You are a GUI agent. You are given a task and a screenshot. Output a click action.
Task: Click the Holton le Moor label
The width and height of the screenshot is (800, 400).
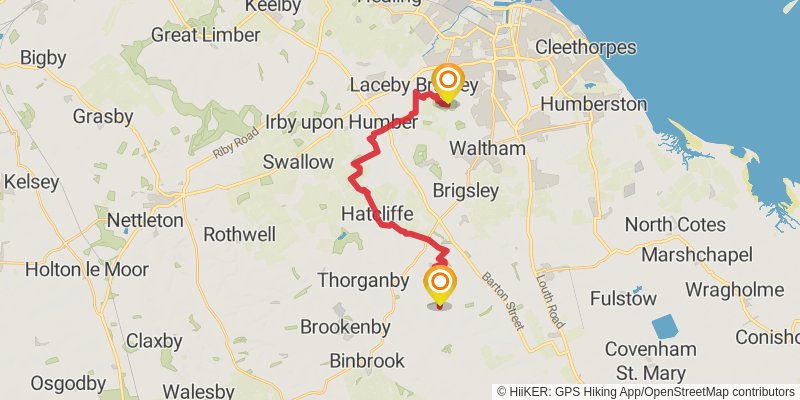tap(87, 269)
